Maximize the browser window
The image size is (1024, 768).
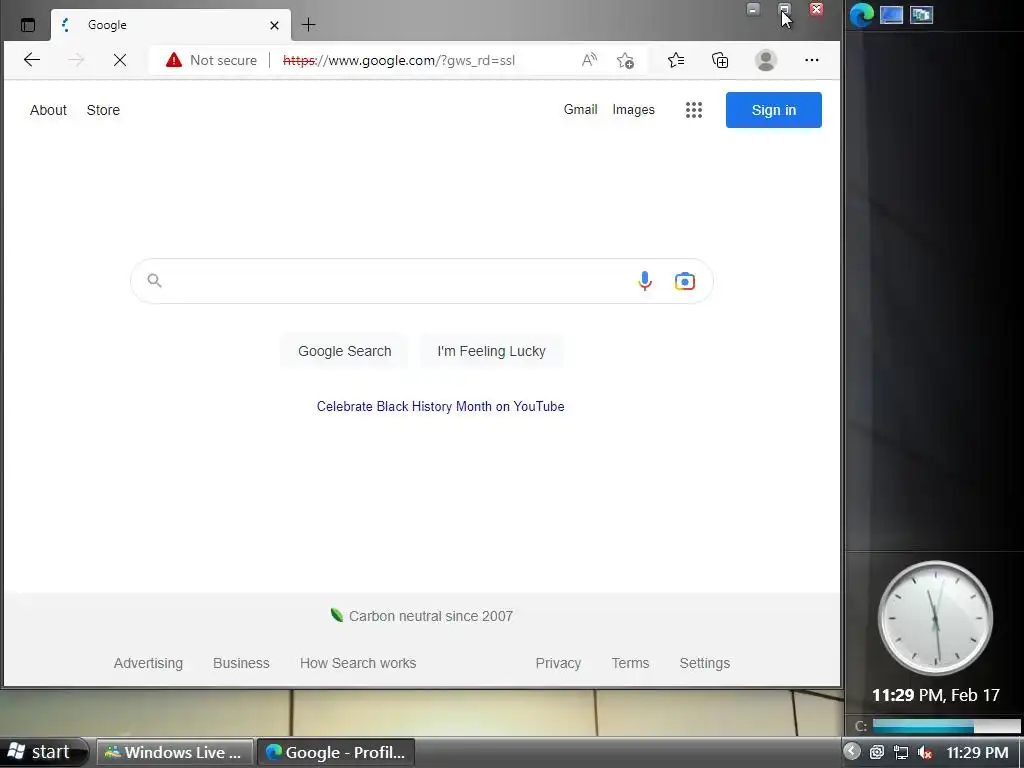pos(784,9)
